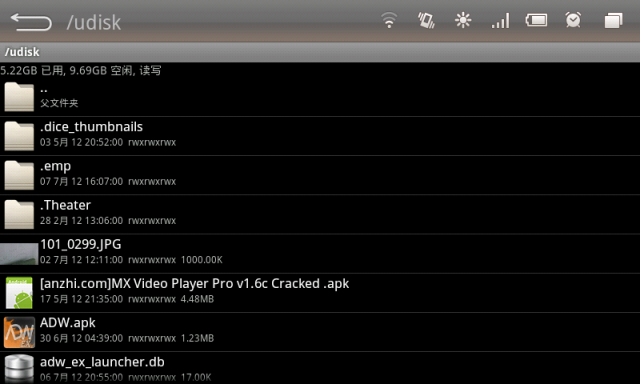Open the recent windows icon
Viewport: 640px width, 384px height.
coord(613,20)
